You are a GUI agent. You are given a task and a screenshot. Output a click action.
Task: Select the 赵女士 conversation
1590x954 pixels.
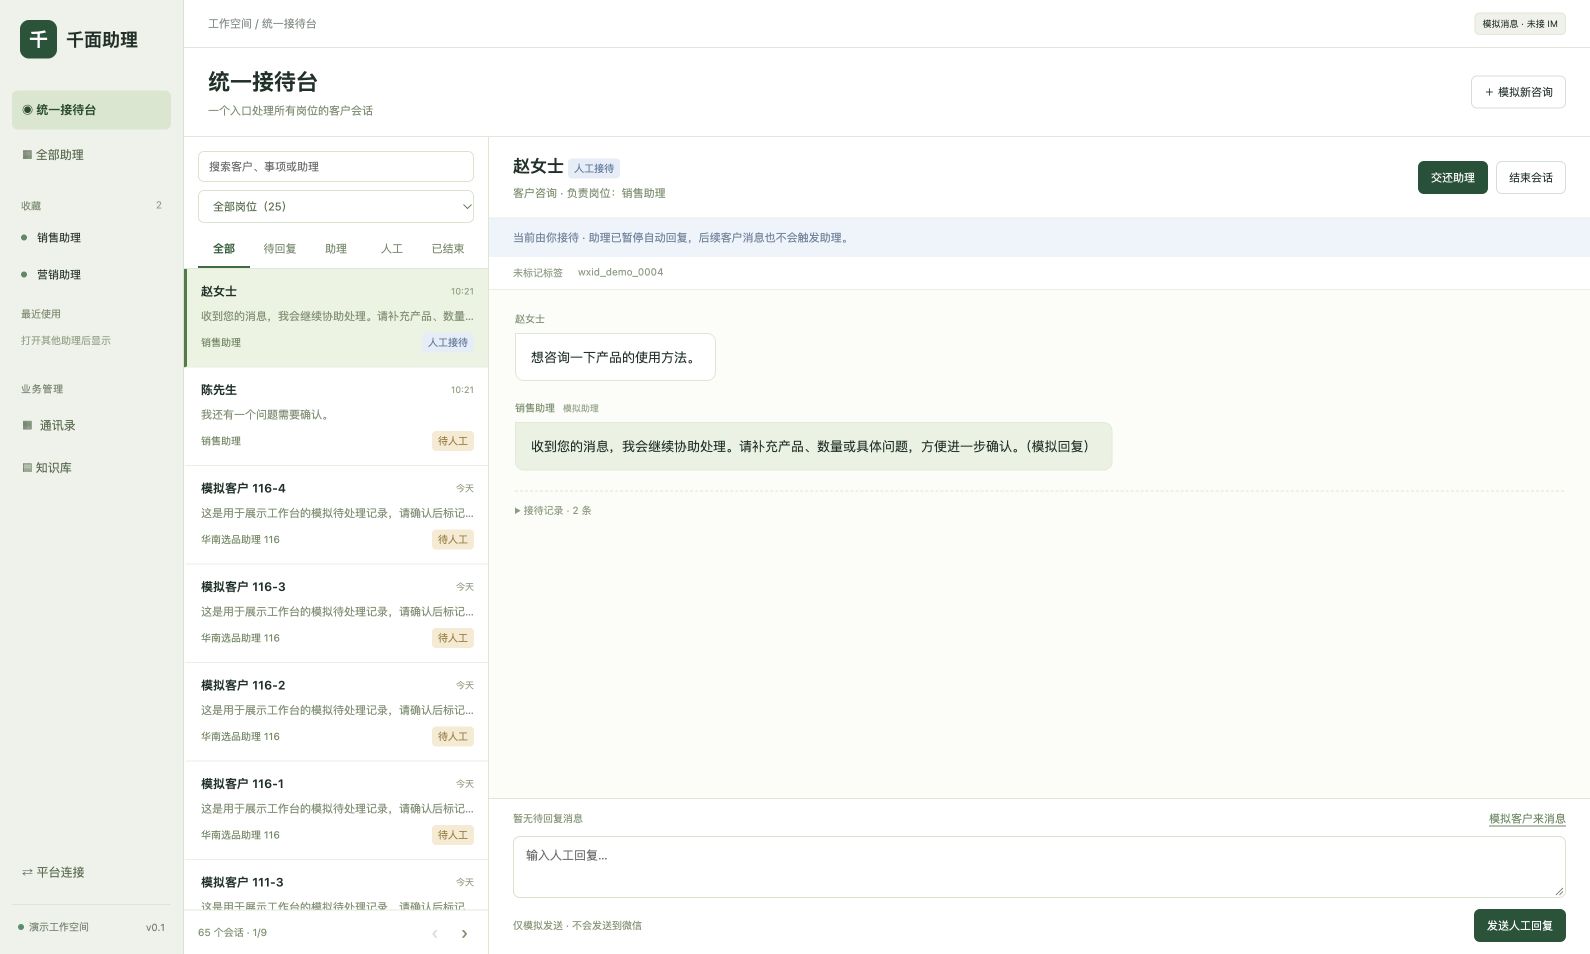(336, 317)
